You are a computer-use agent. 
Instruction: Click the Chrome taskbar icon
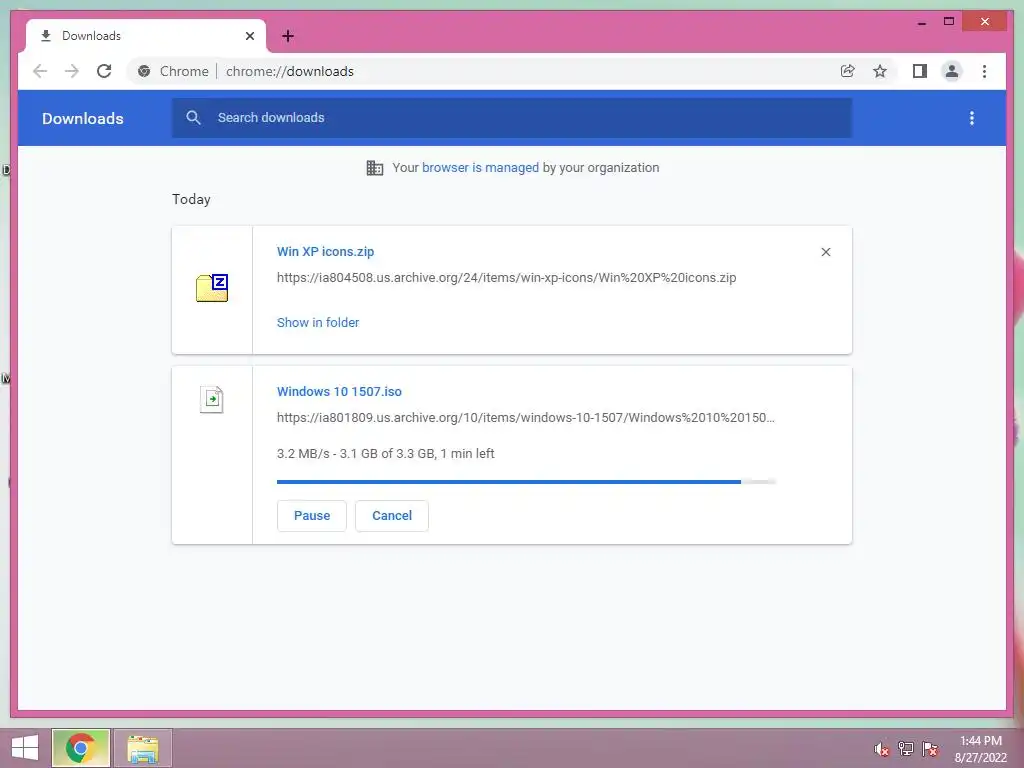pos(81,748)
